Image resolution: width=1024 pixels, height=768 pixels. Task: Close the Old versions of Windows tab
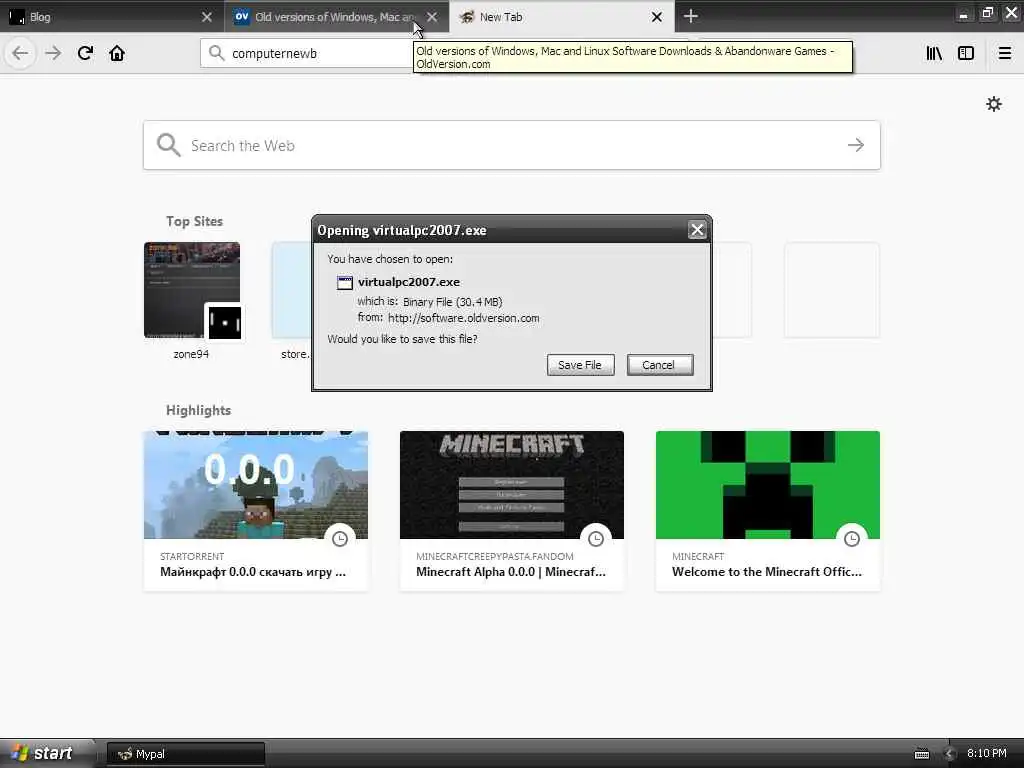(x=432, y=17)
